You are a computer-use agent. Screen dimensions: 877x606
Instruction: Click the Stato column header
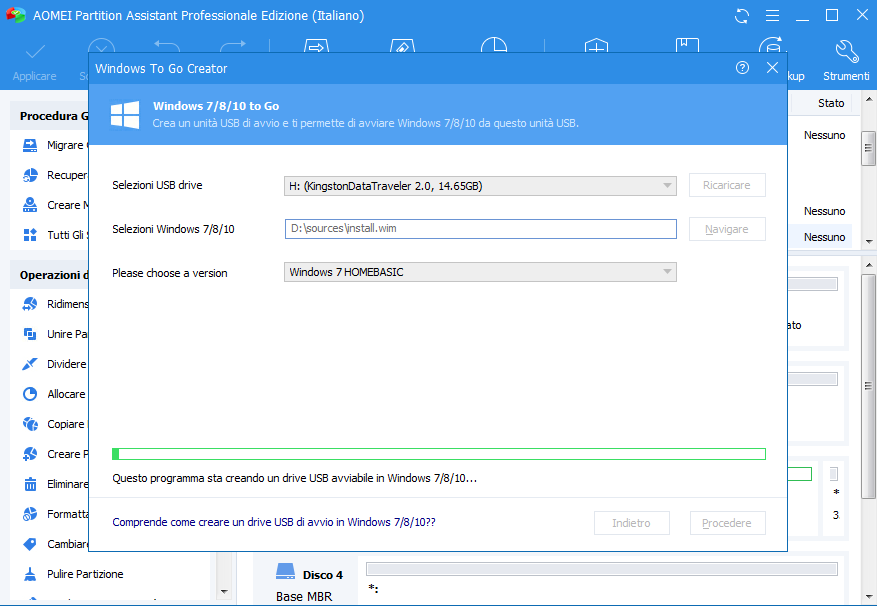tap(831, 103)
